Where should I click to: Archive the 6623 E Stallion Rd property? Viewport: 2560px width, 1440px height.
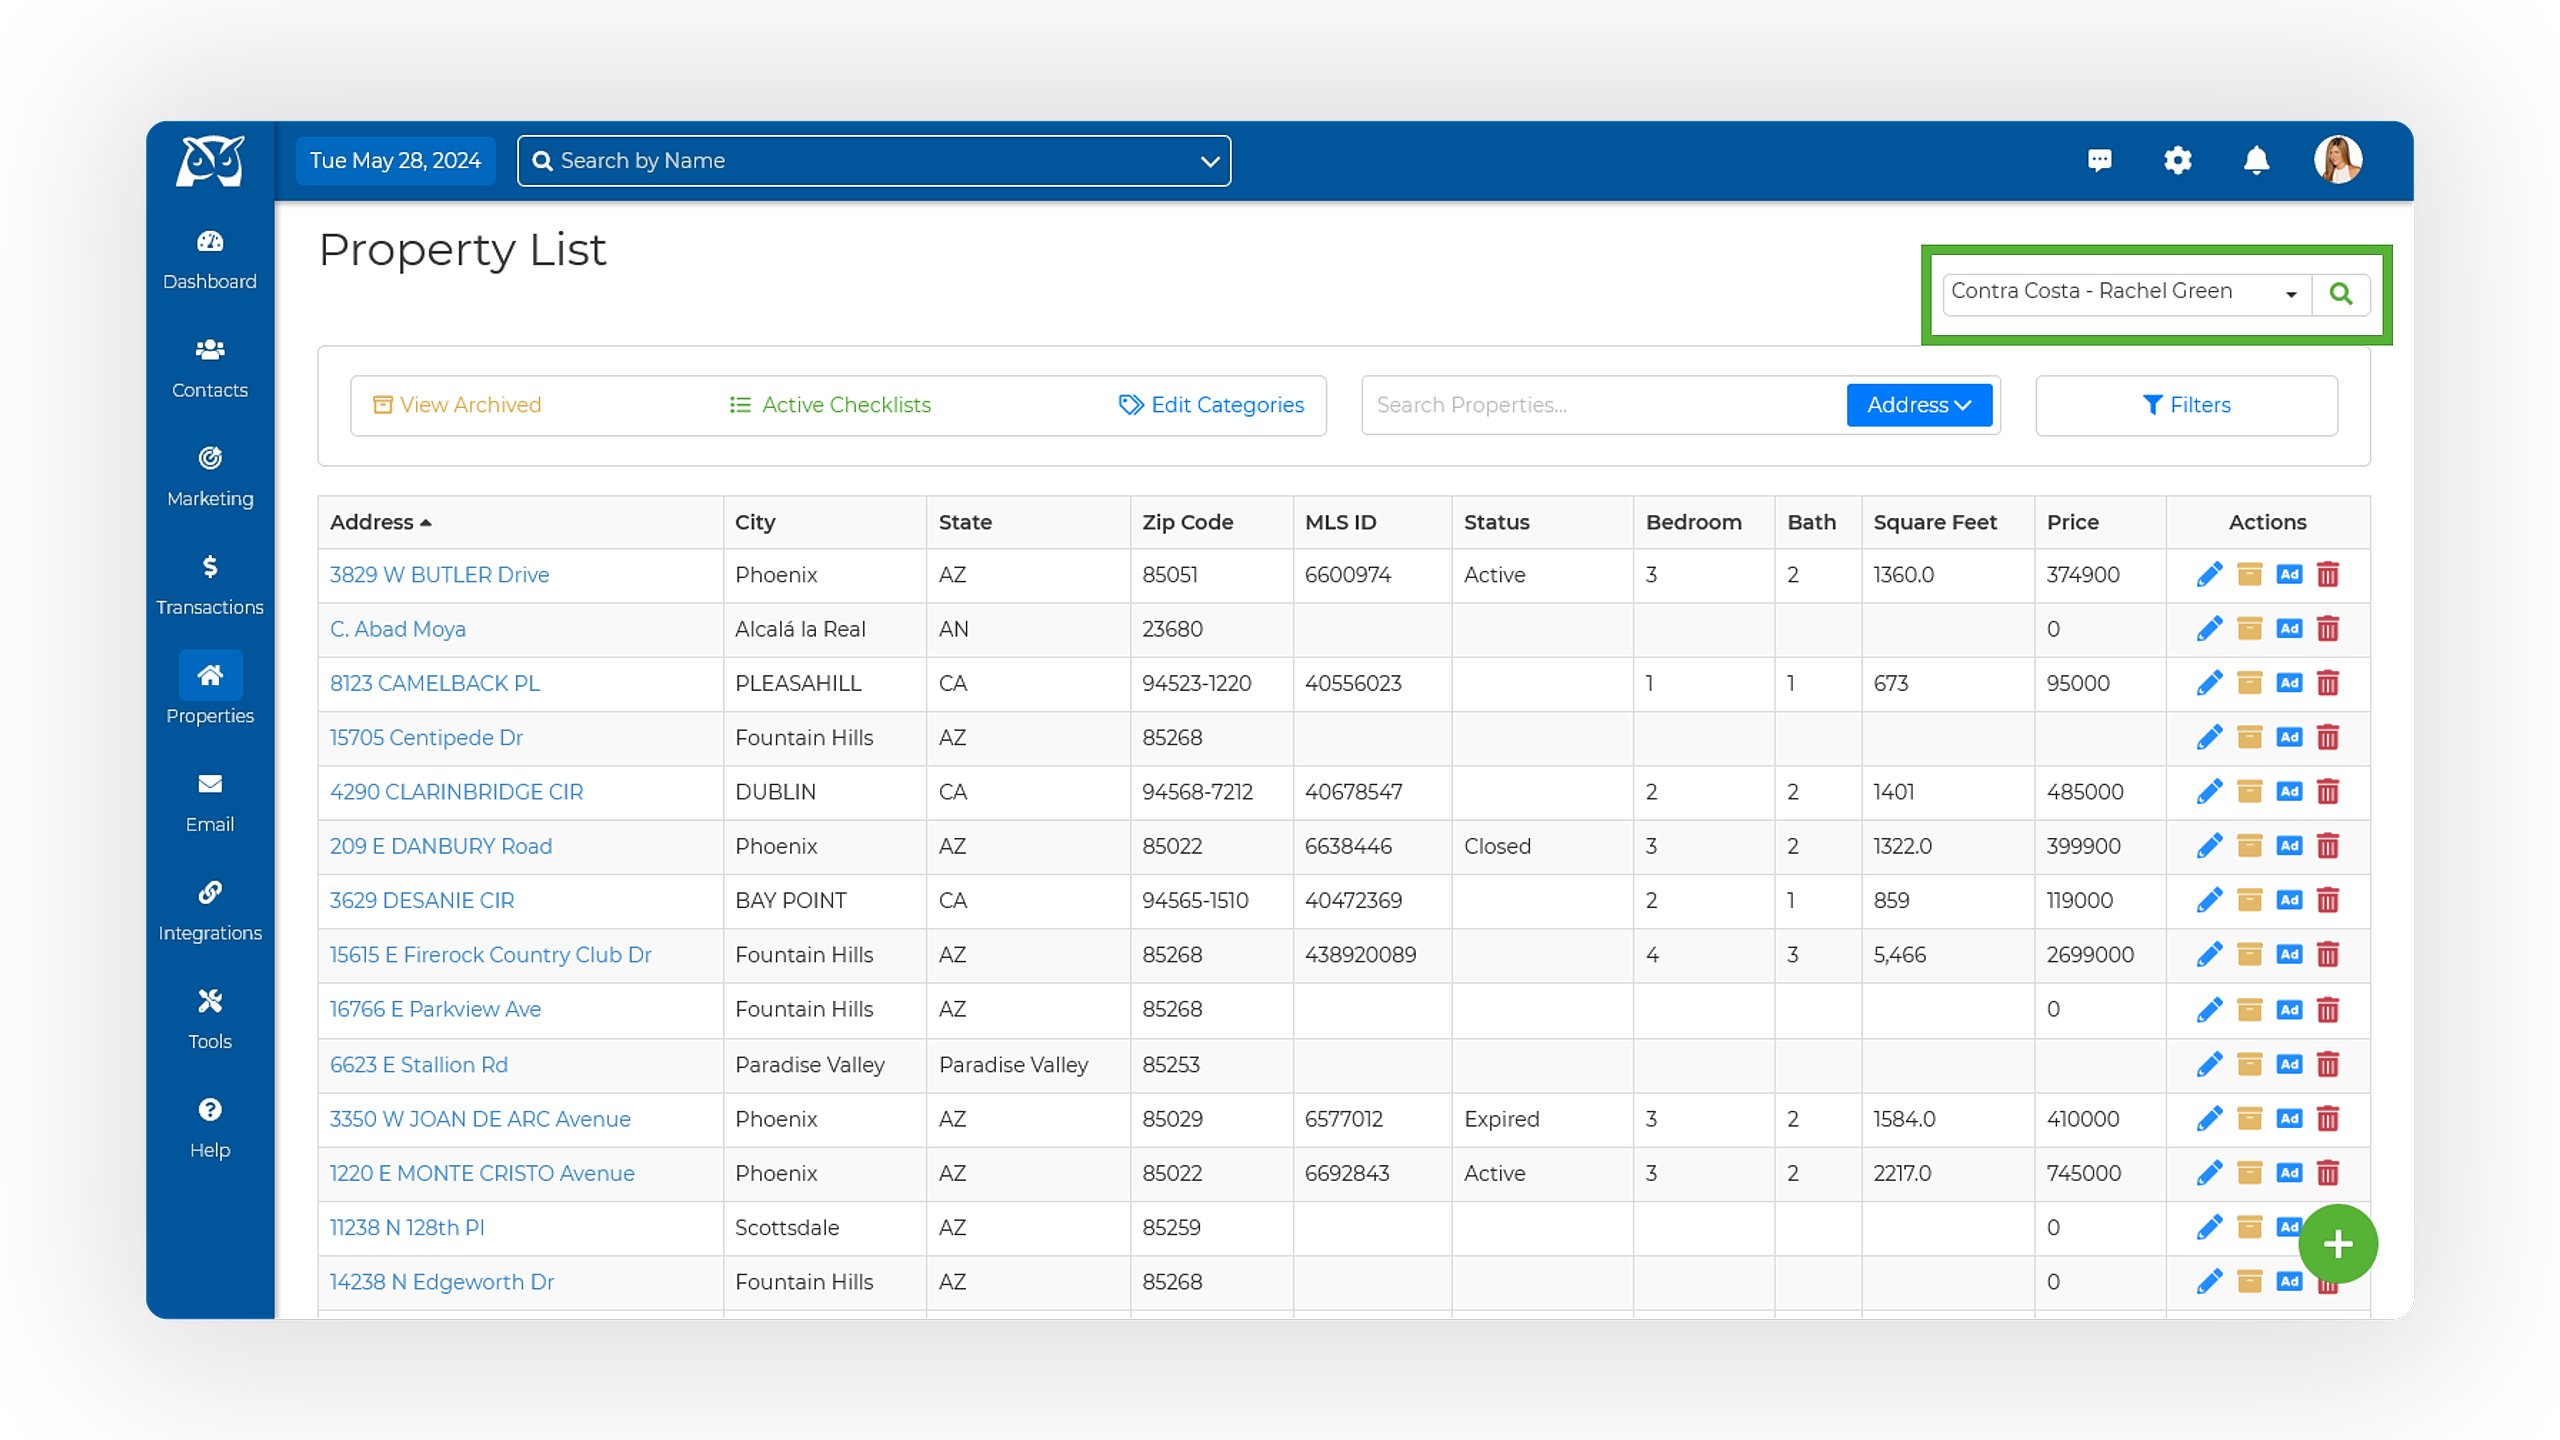coord(2249,1064)
